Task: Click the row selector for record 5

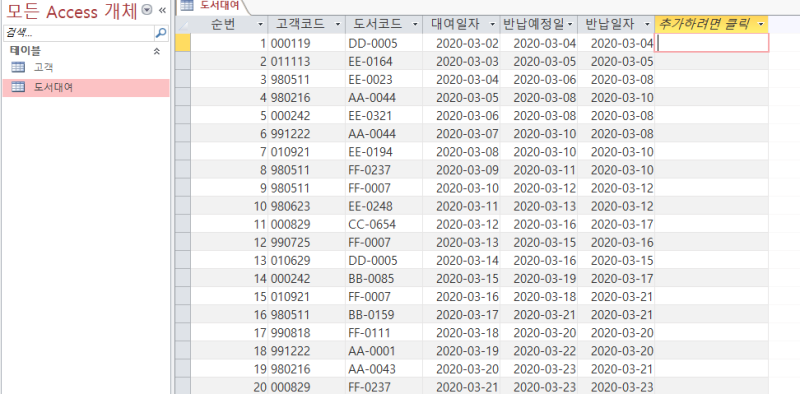Action: point(183,116)
